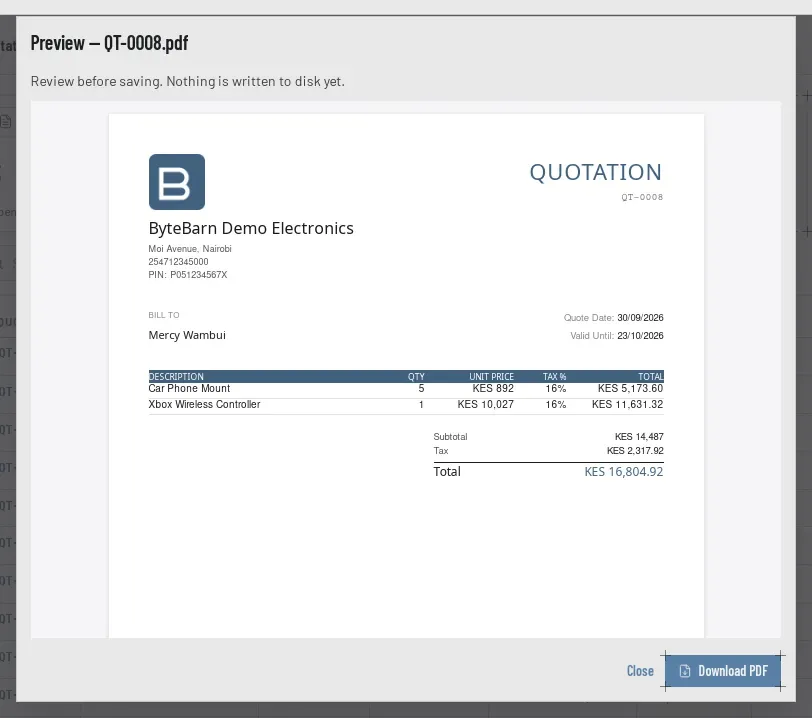Click the QTY column header

click(x=416, y=377)
